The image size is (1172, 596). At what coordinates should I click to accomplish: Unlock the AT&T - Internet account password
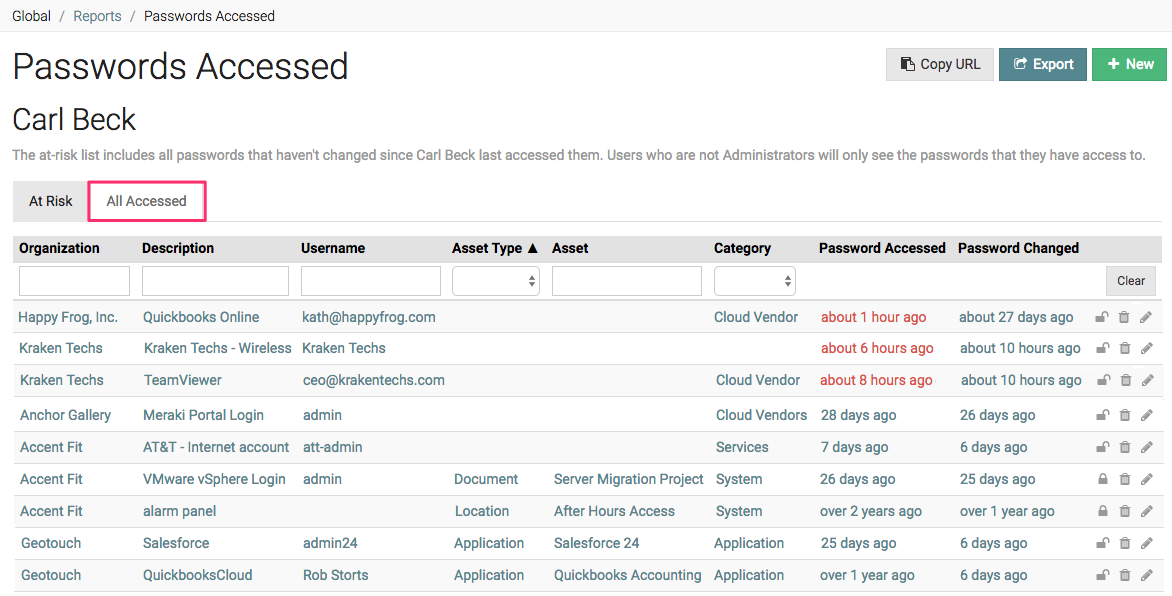pyautogui.click(x=1102, y=447)
